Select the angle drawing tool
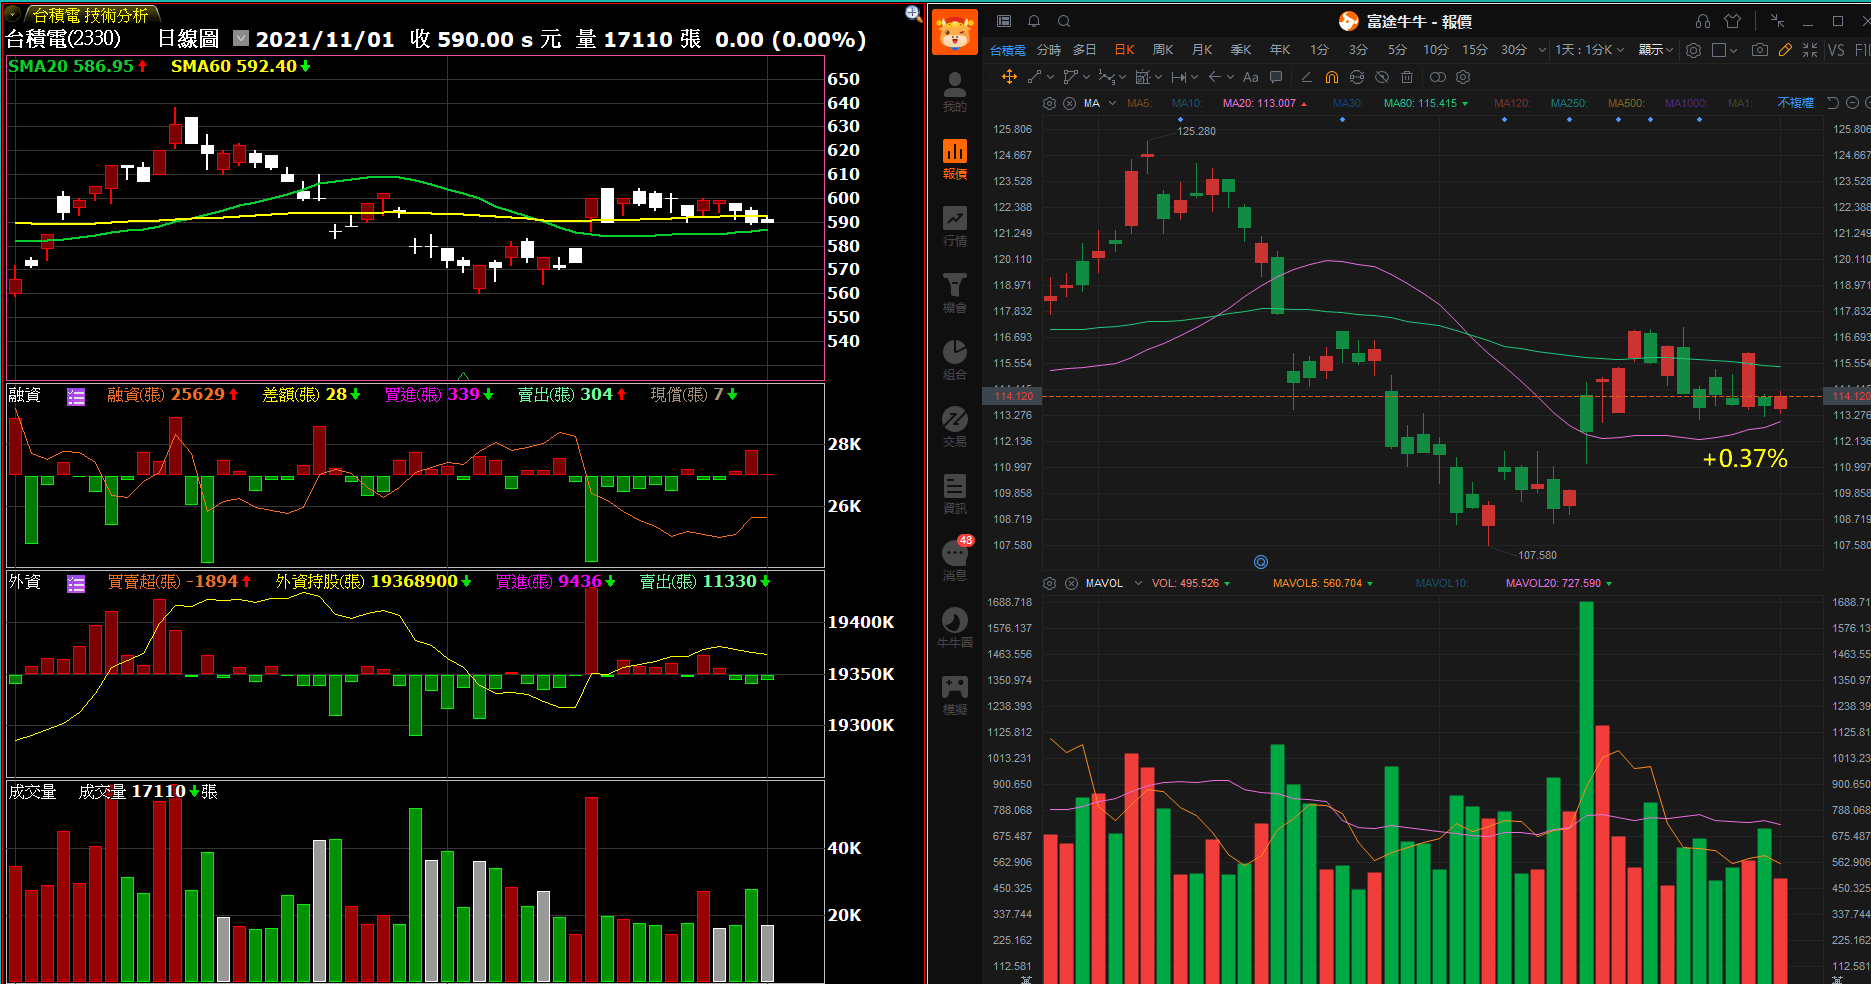This screenshot has width=1871, height=984. [x=1306, y=77]
